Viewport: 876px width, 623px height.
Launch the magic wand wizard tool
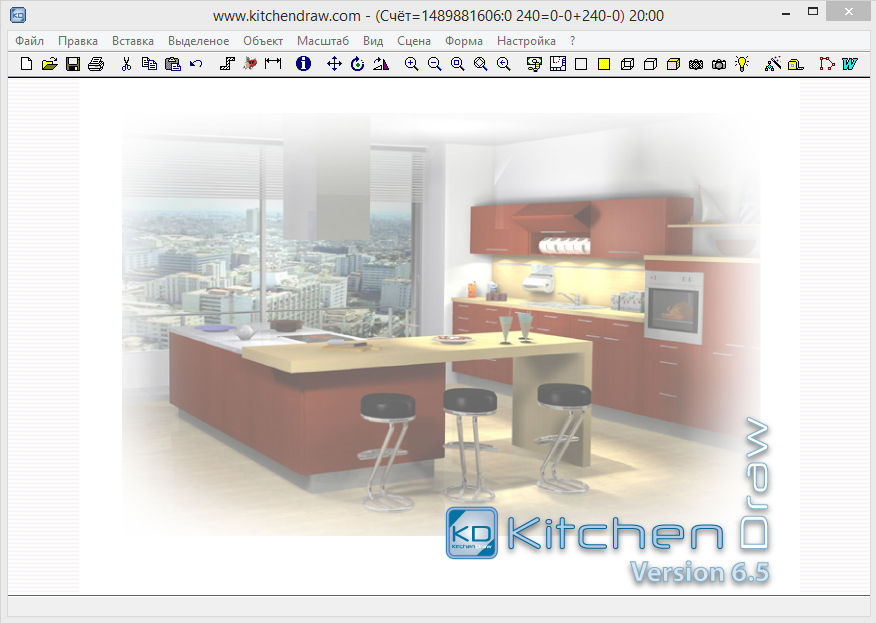[773, 64]
